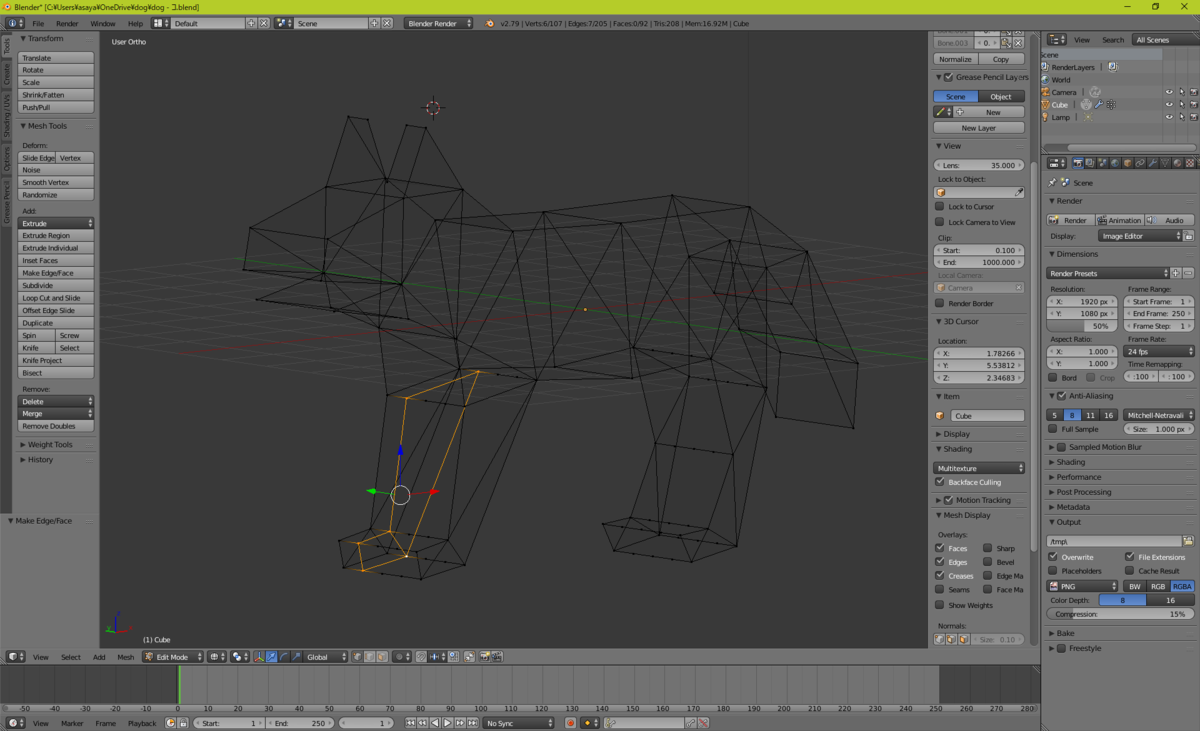Toggle the Render Border checkbox
This screenshot has width=1200, height=731.
click(940, 303)
